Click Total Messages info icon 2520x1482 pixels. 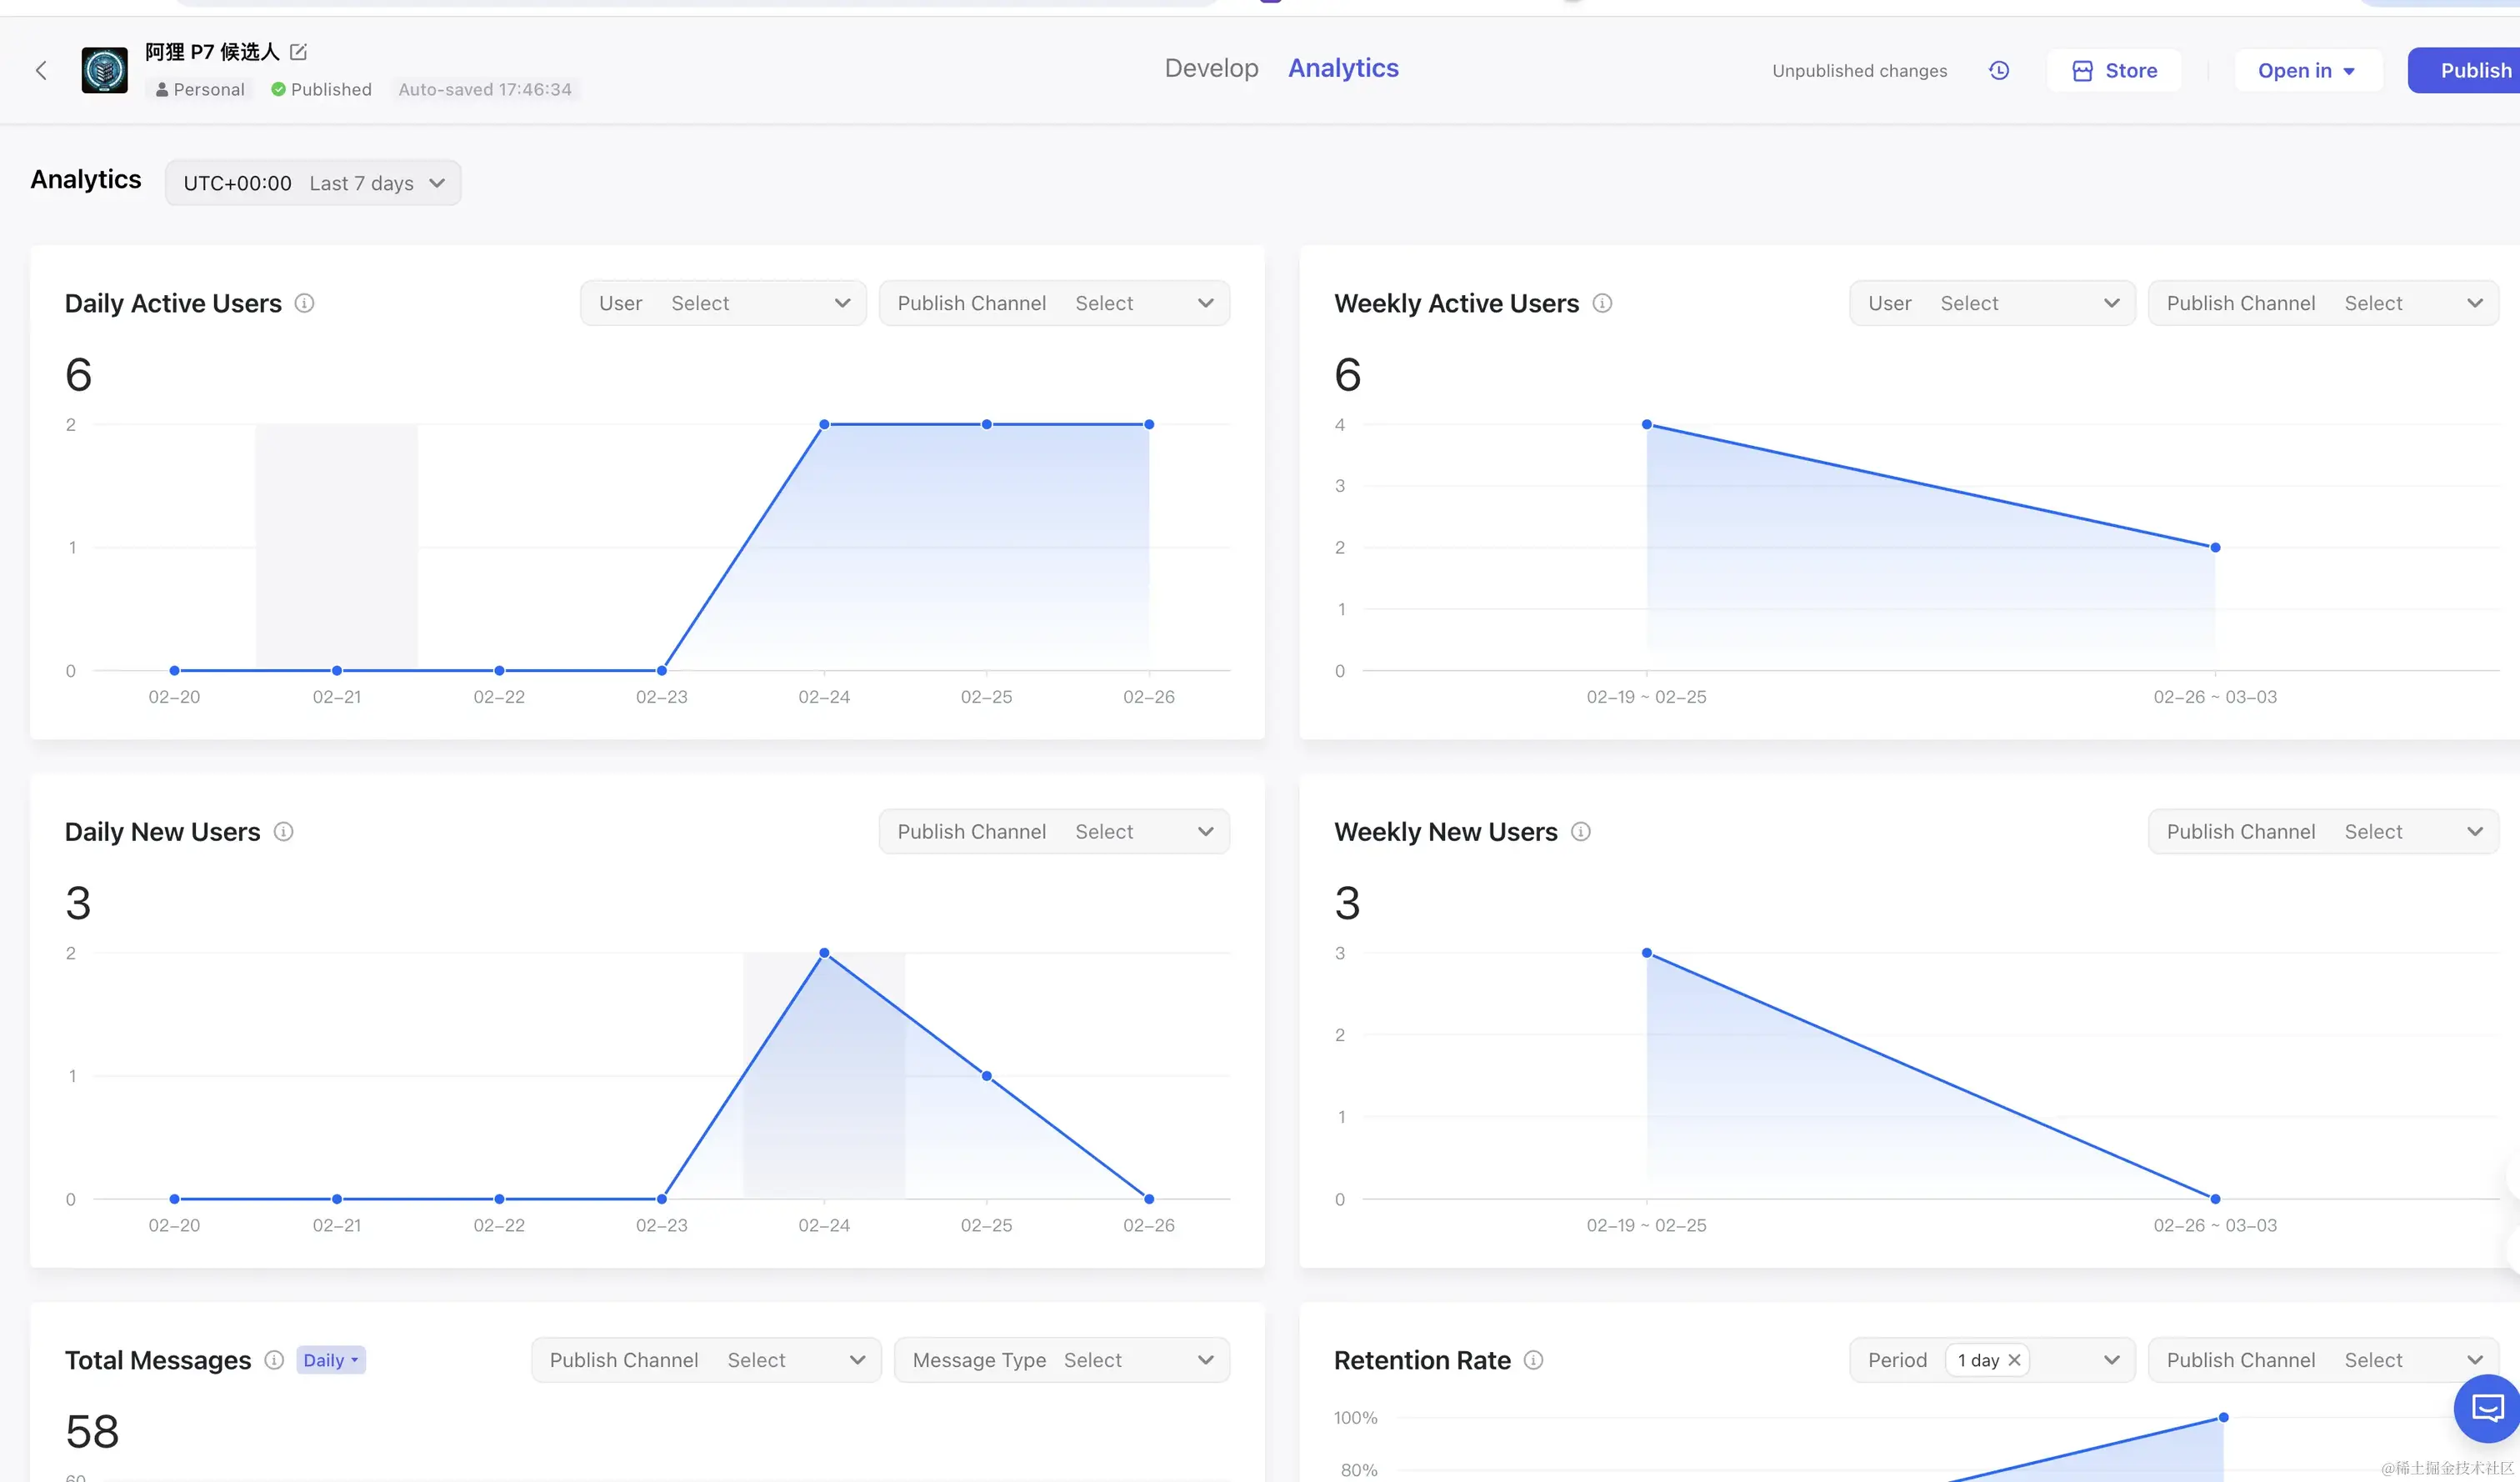coord(274,1359)
